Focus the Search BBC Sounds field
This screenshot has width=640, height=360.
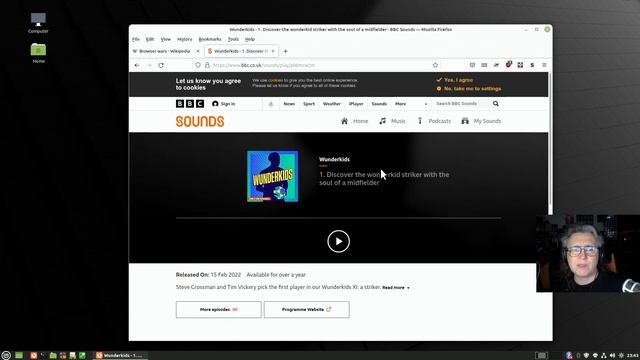[x=461, y=104]
